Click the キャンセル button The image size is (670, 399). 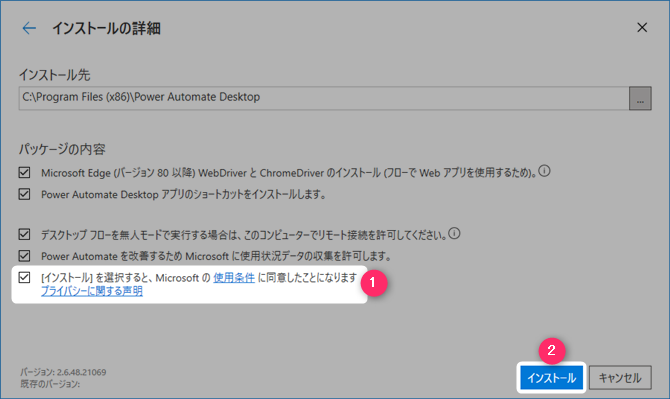620,378
